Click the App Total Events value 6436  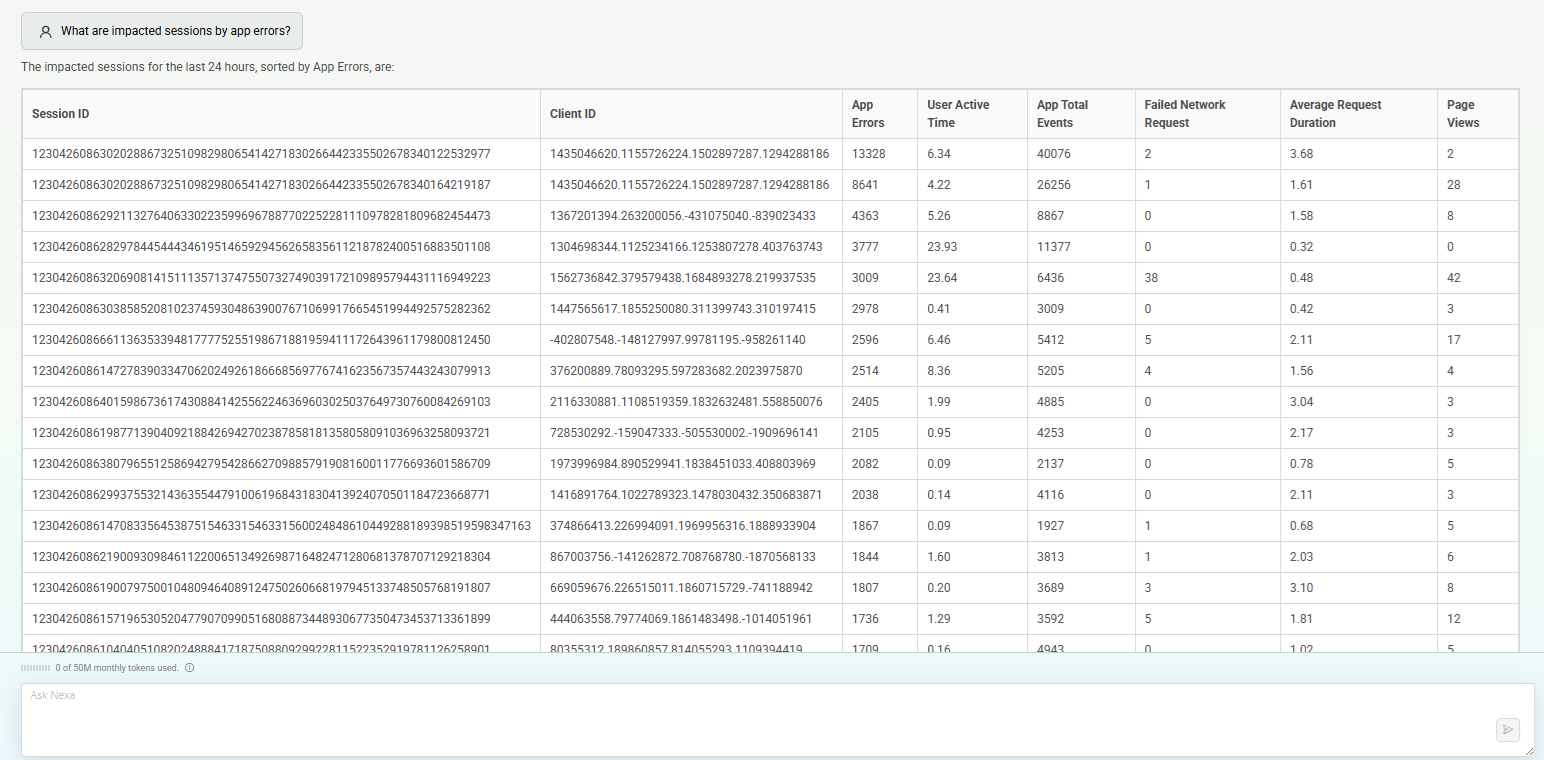click(1051, 278)
